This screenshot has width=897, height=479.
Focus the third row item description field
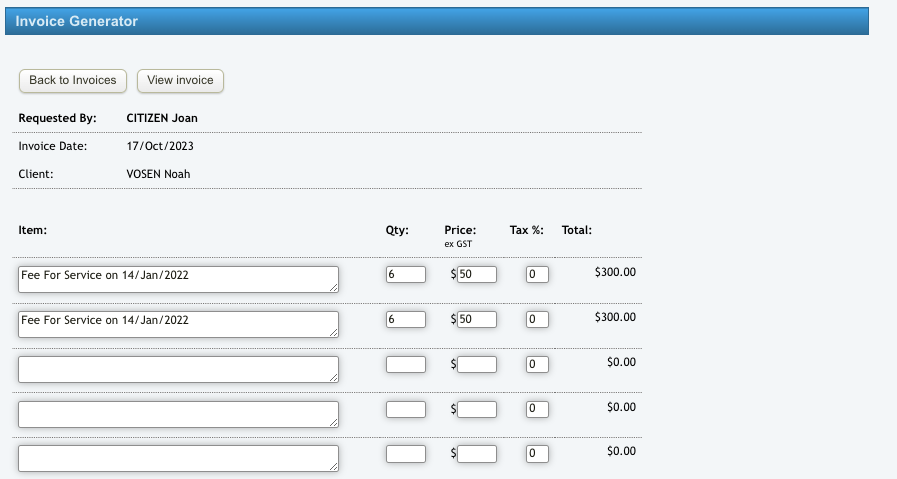178,369
